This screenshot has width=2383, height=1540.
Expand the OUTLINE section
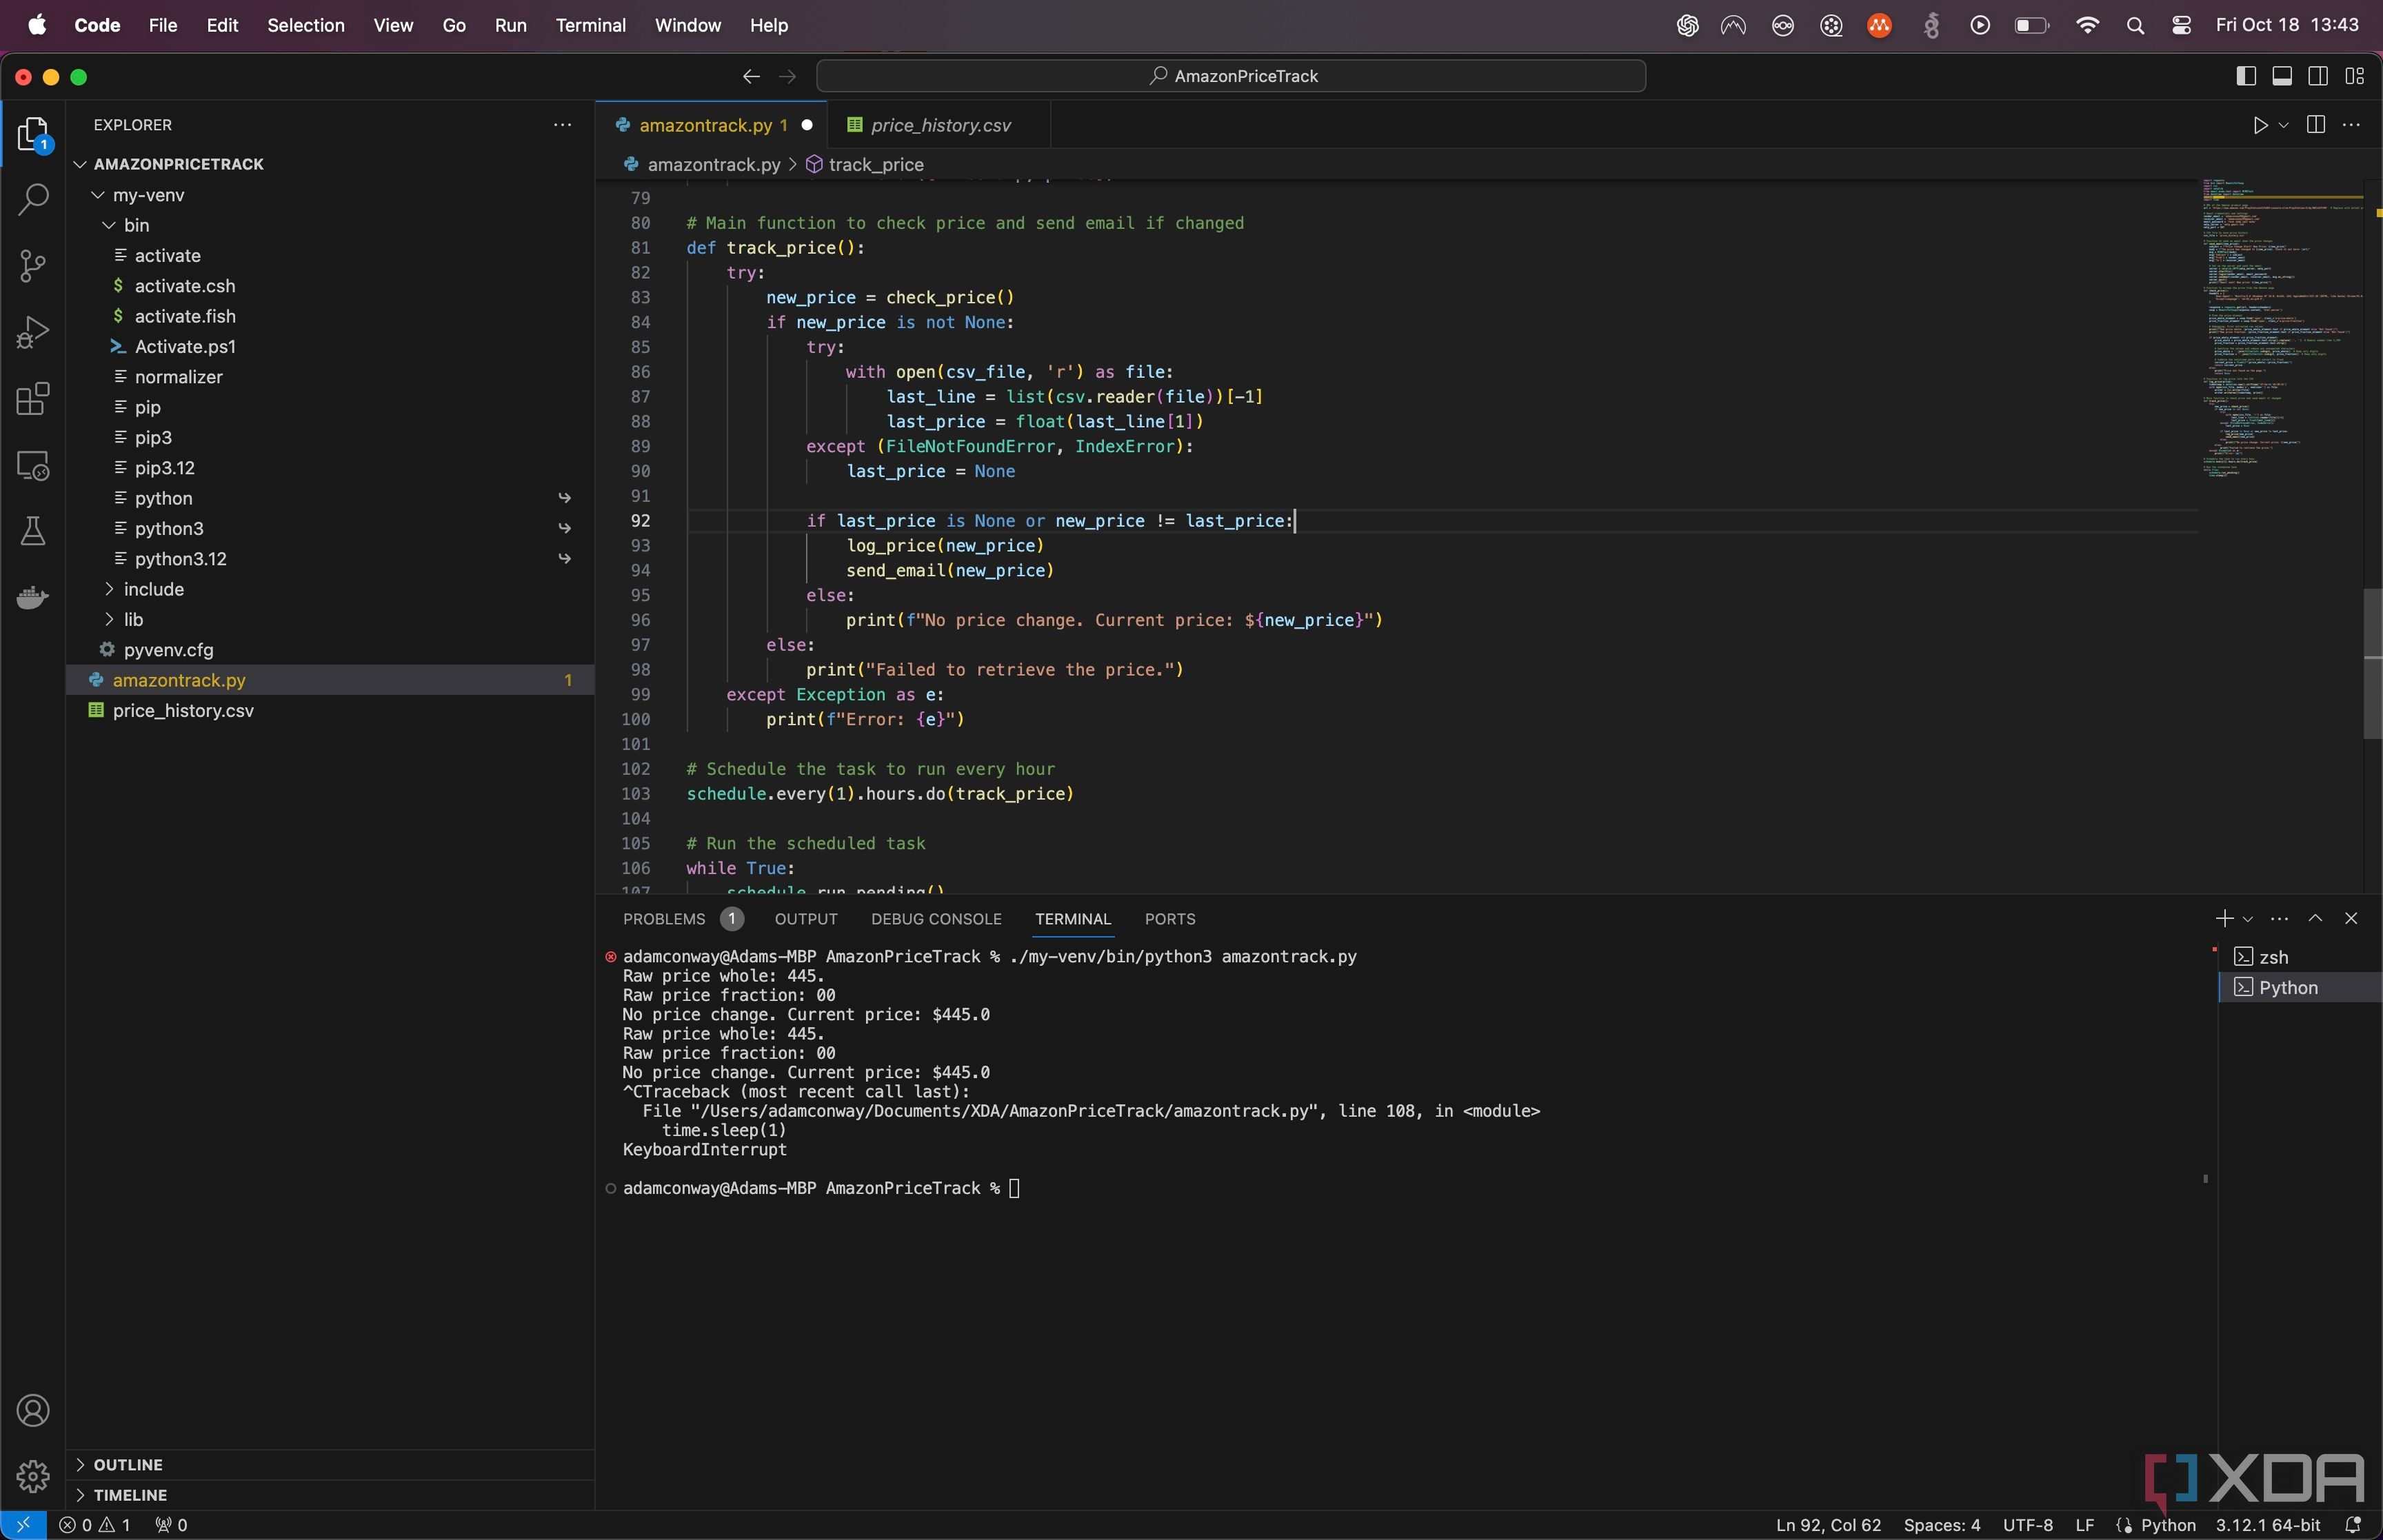[x=128, y=1465]
